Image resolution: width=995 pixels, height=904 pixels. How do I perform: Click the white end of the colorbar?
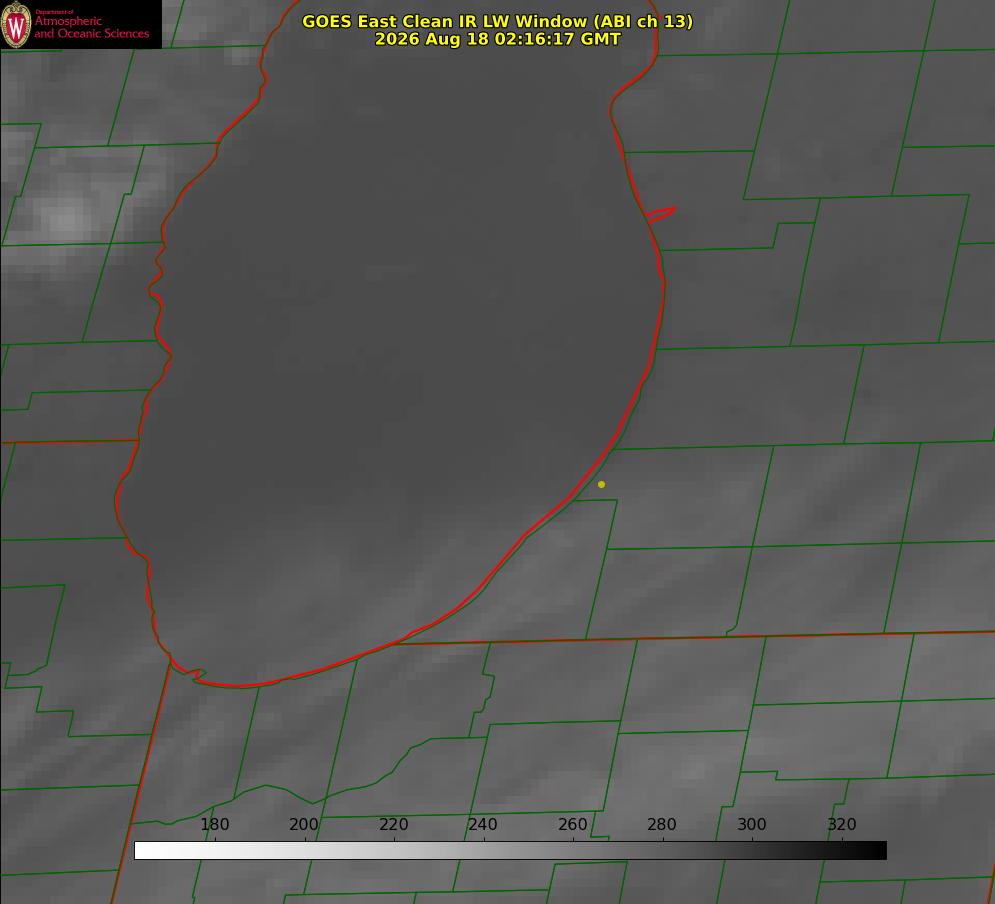143,850
